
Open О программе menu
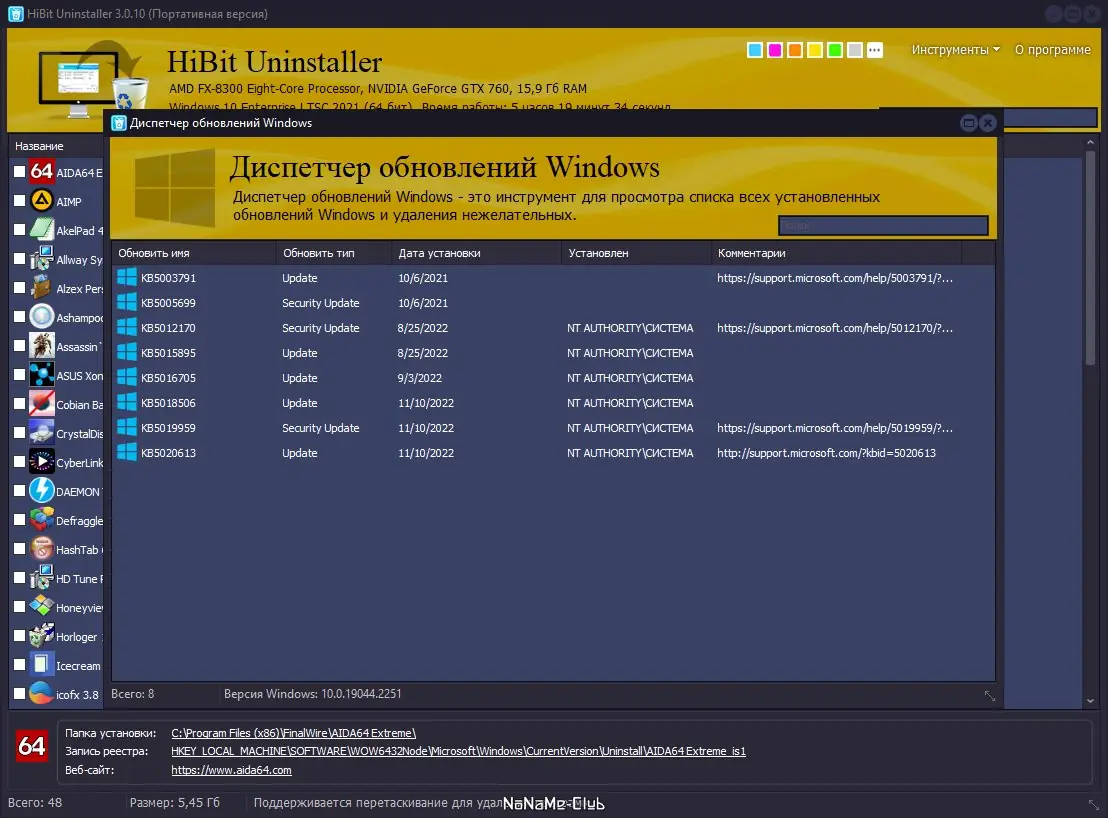(1052, 49)
